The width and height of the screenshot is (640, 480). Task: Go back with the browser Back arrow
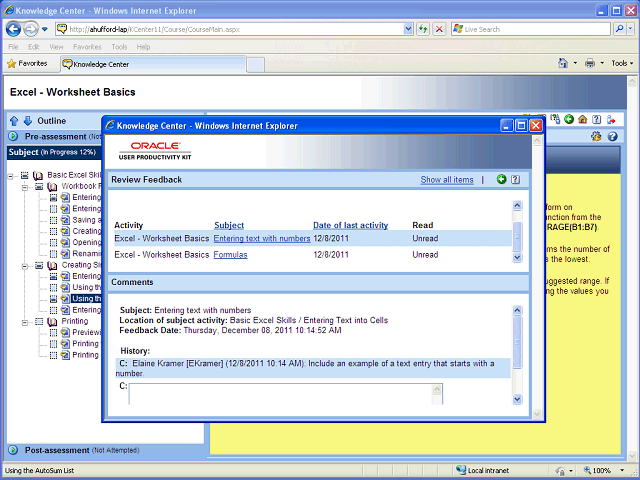(13, 29)
